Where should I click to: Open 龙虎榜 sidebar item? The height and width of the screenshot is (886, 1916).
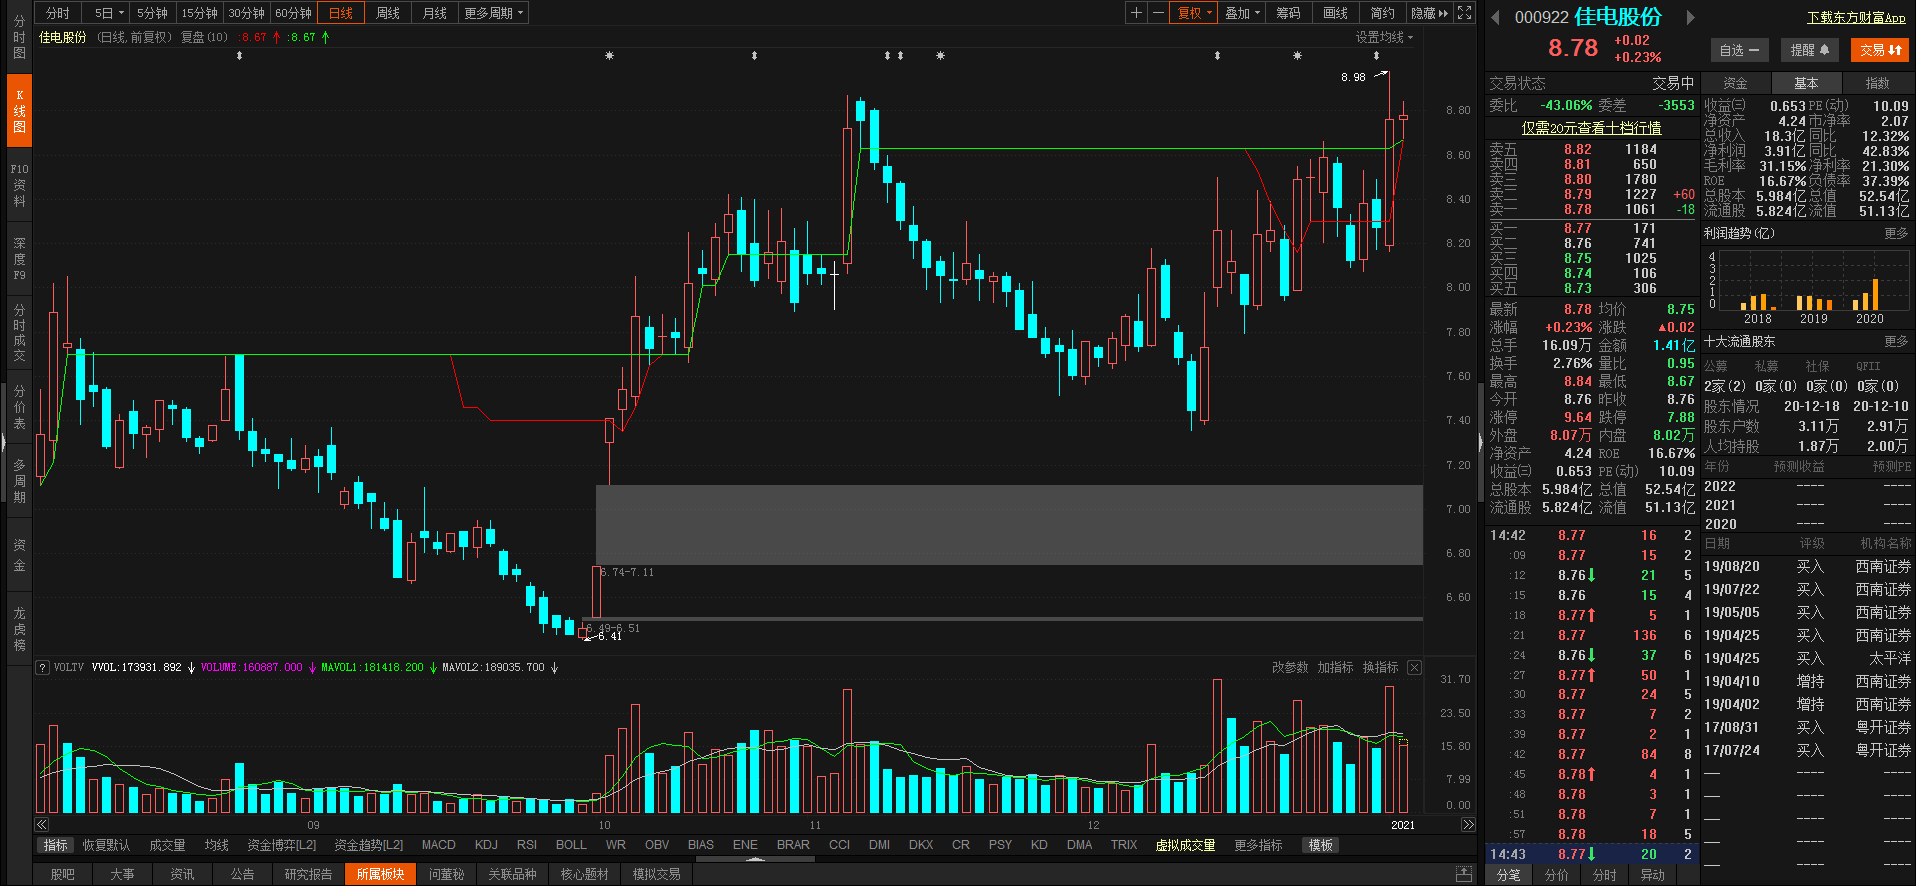19,629
